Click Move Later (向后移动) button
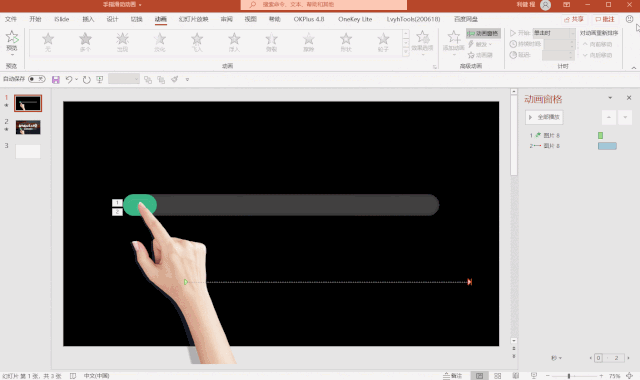This screenshot has height=380, width=640. click(x=597, y=55)
